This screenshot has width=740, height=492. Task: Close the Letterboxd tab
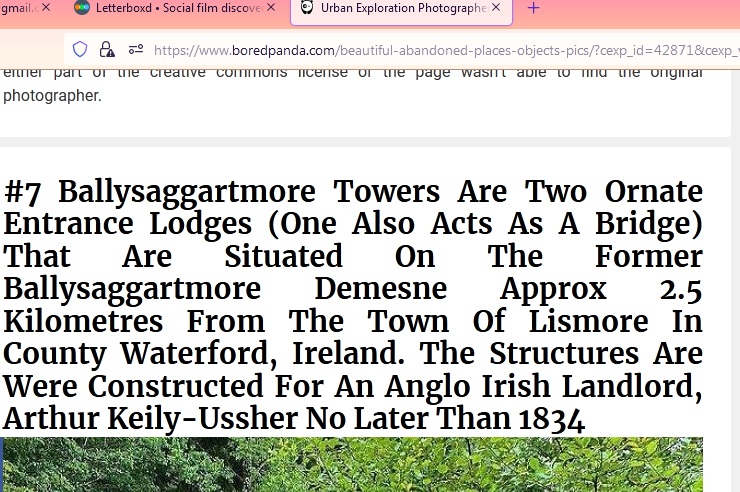(270, 8)
